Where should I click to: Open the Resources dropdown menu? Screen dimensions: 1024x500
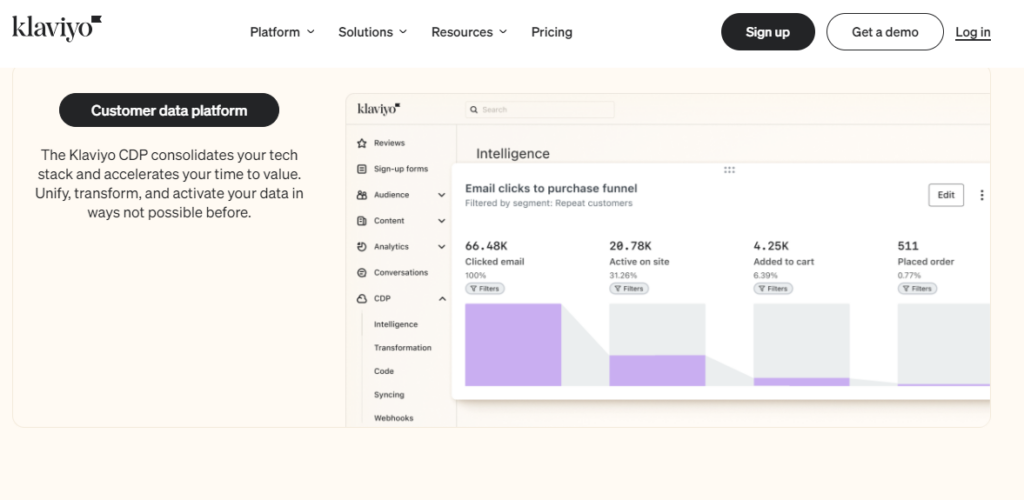469,32
